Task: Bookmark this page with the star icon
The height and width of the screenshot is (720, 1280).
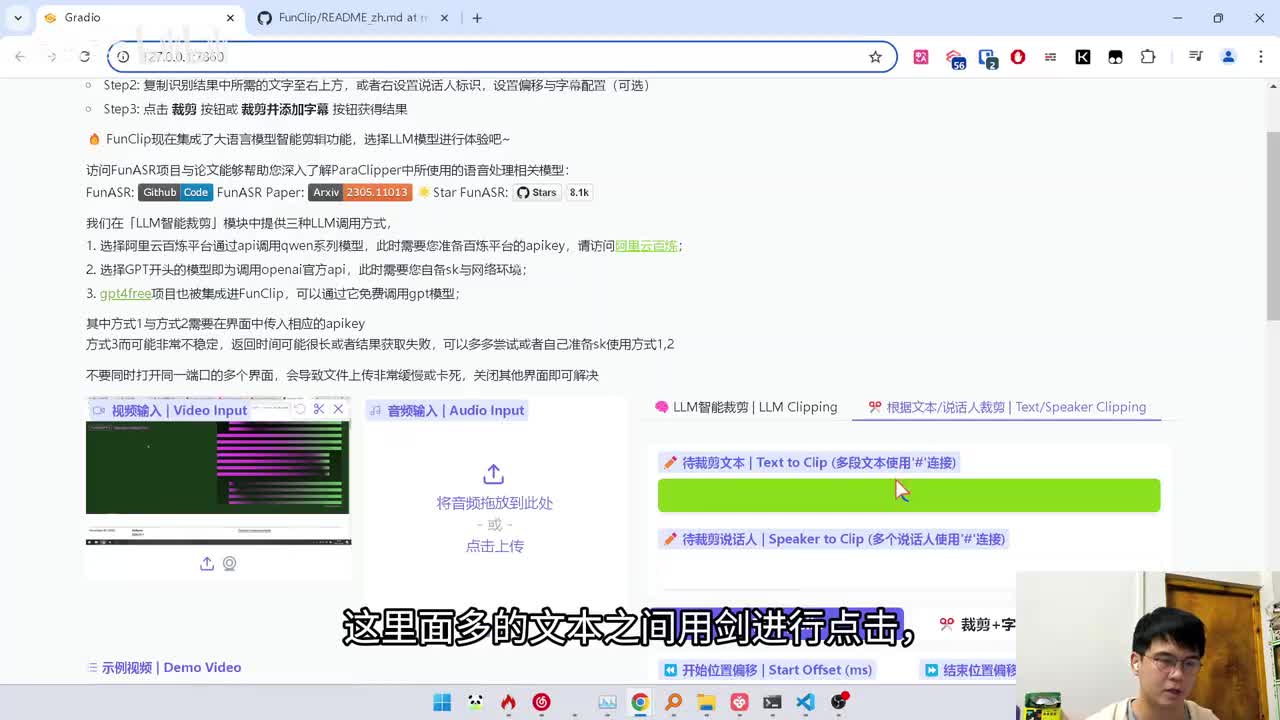Action: (x=875, y=57)
